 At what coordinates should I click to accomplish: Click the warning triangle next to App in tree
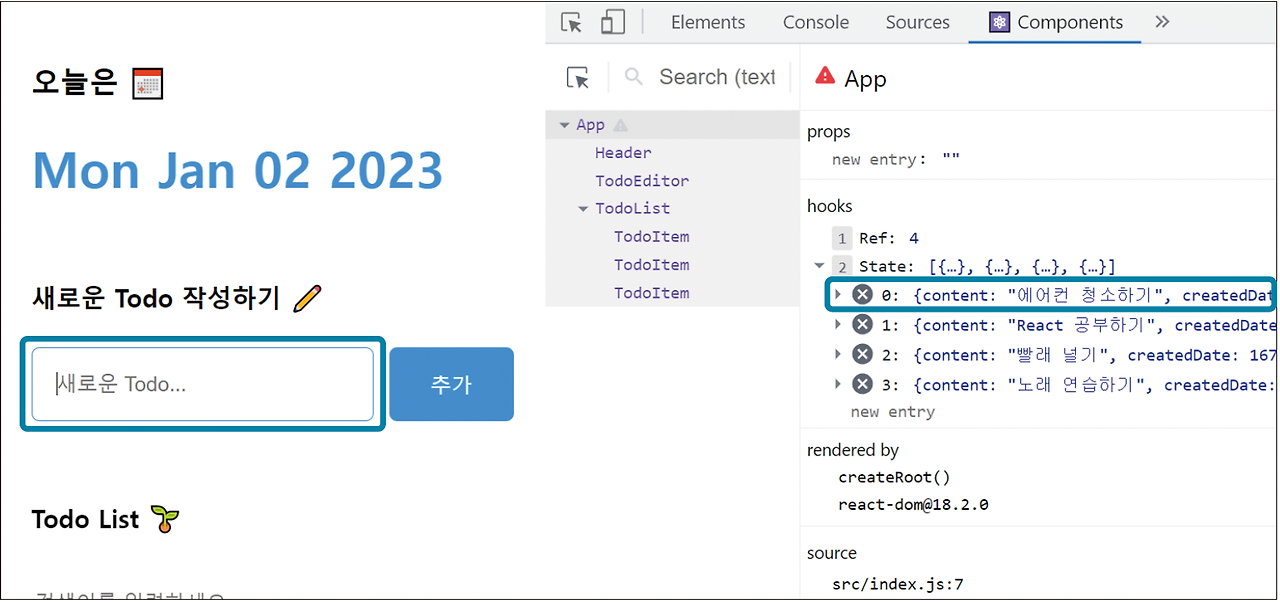click(620, 125)
